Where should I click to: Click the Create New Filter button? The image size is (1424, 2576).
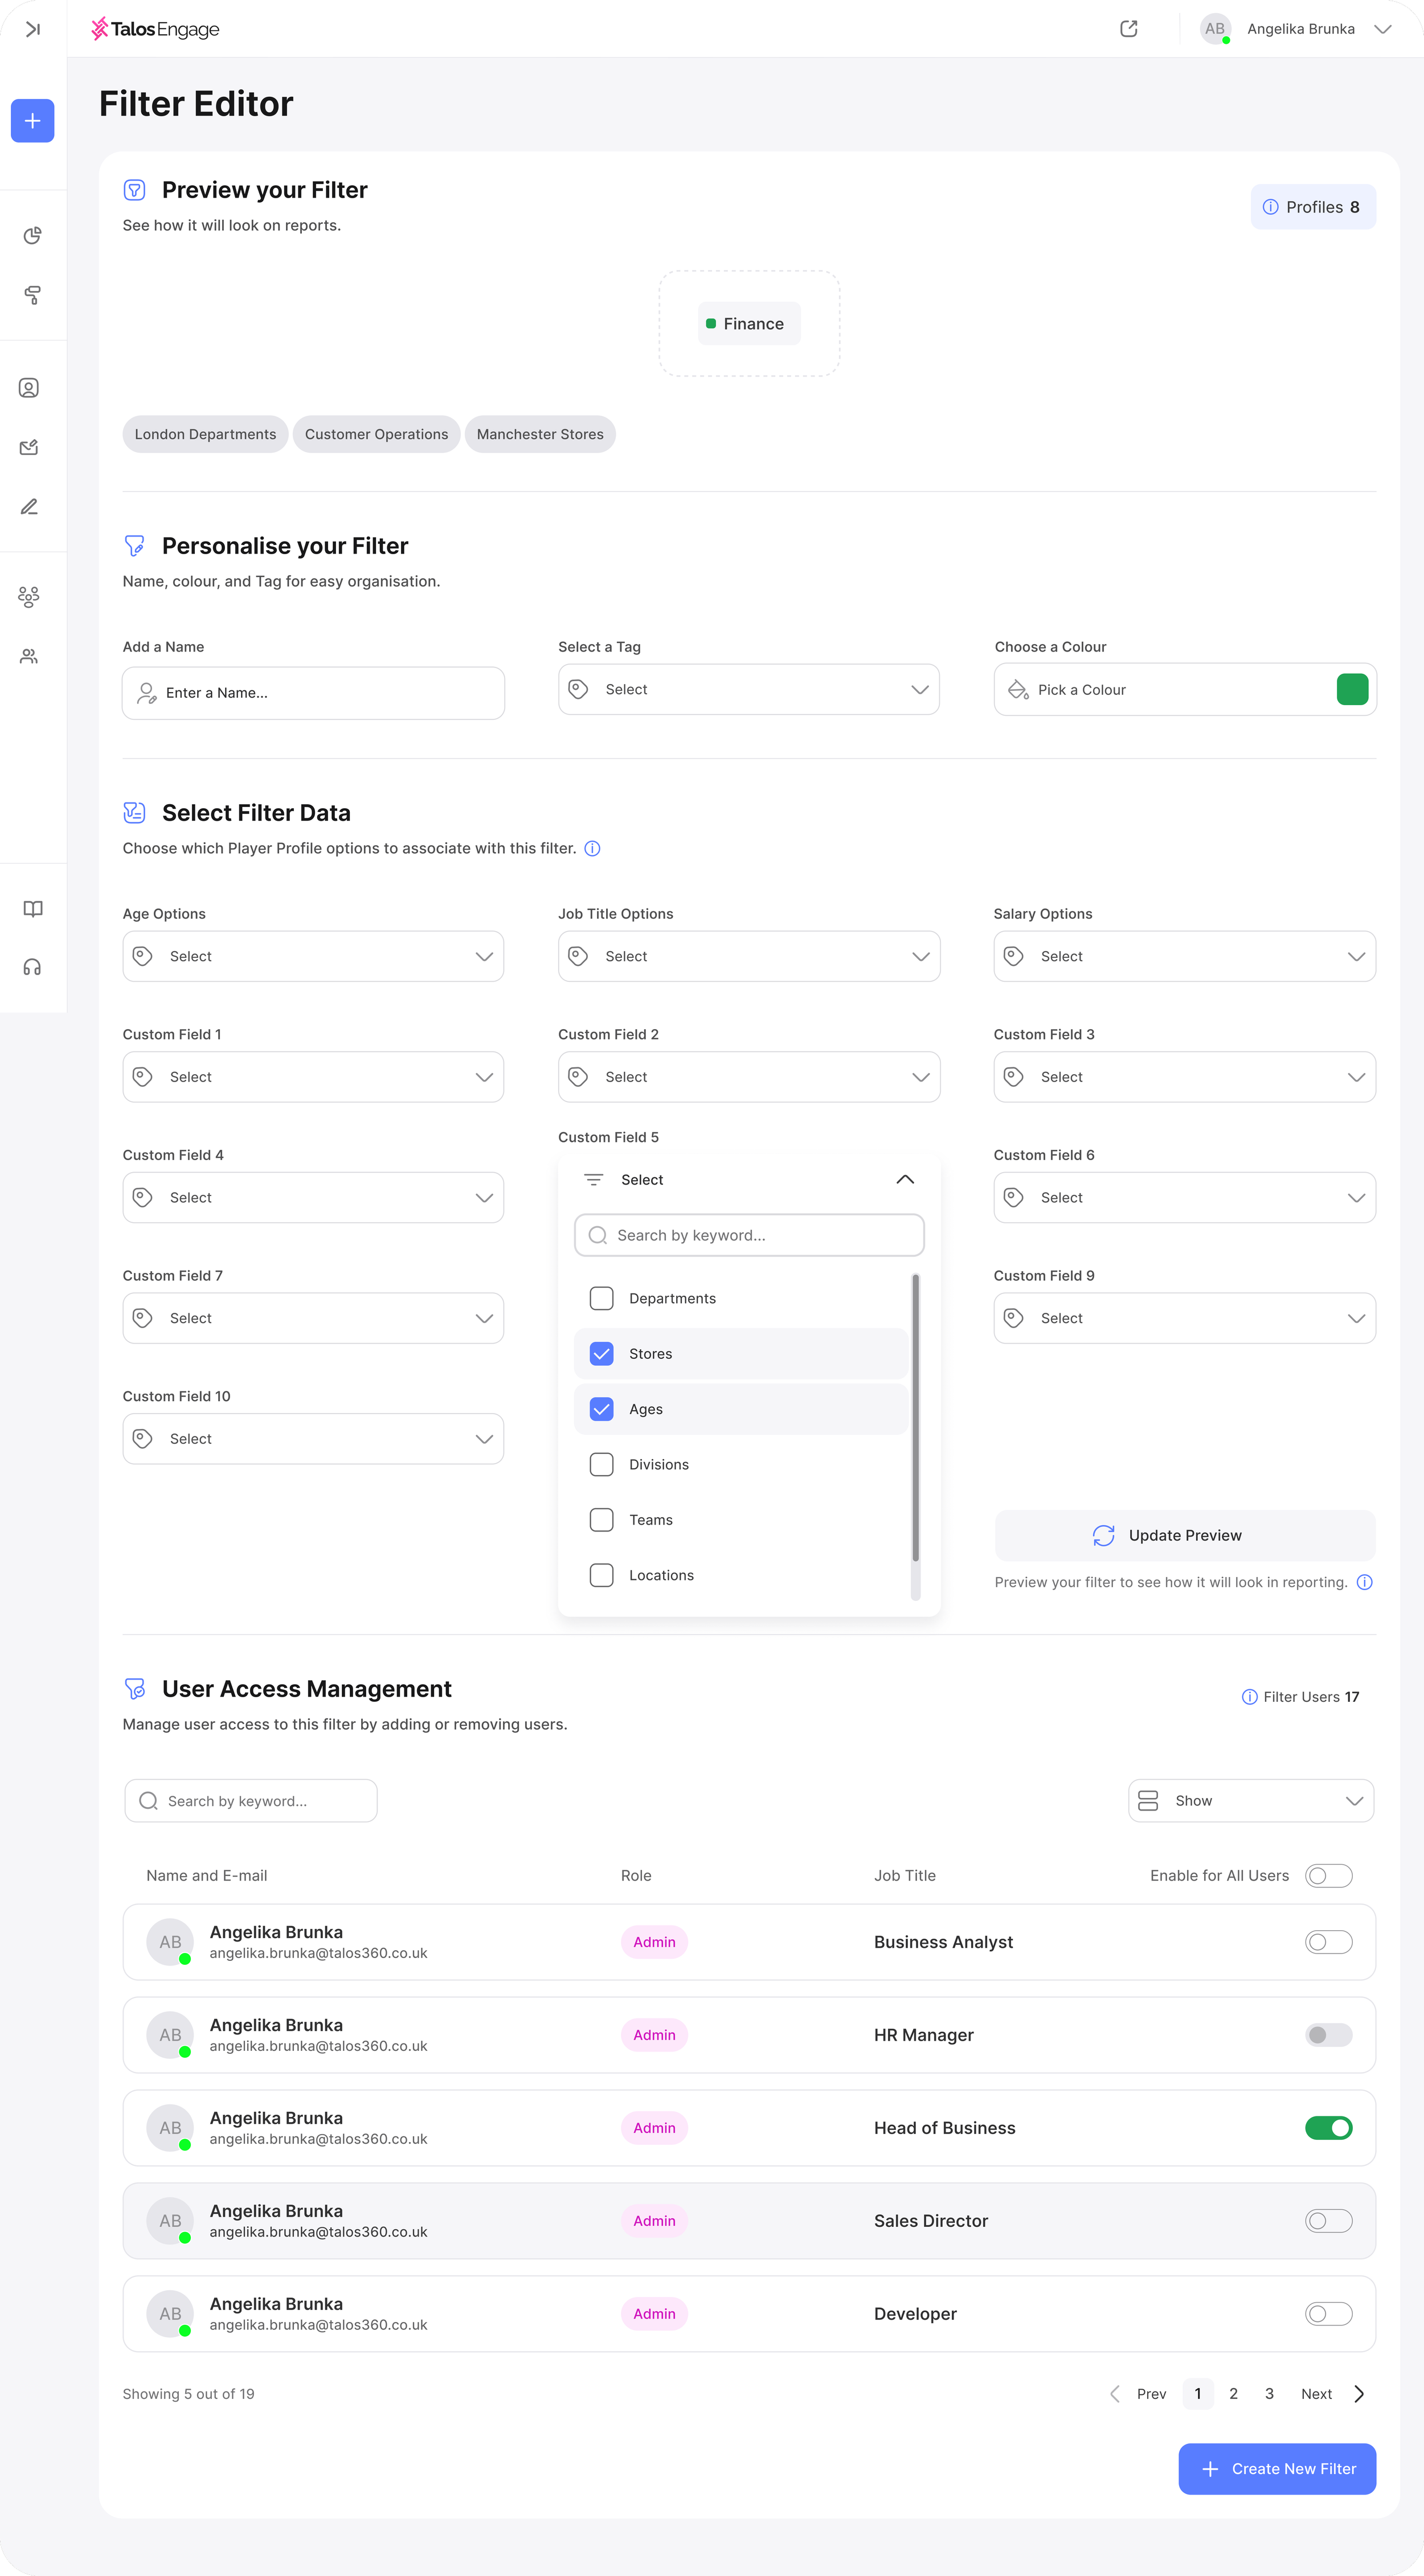pyautogui.click(x=1276, y=2468)
